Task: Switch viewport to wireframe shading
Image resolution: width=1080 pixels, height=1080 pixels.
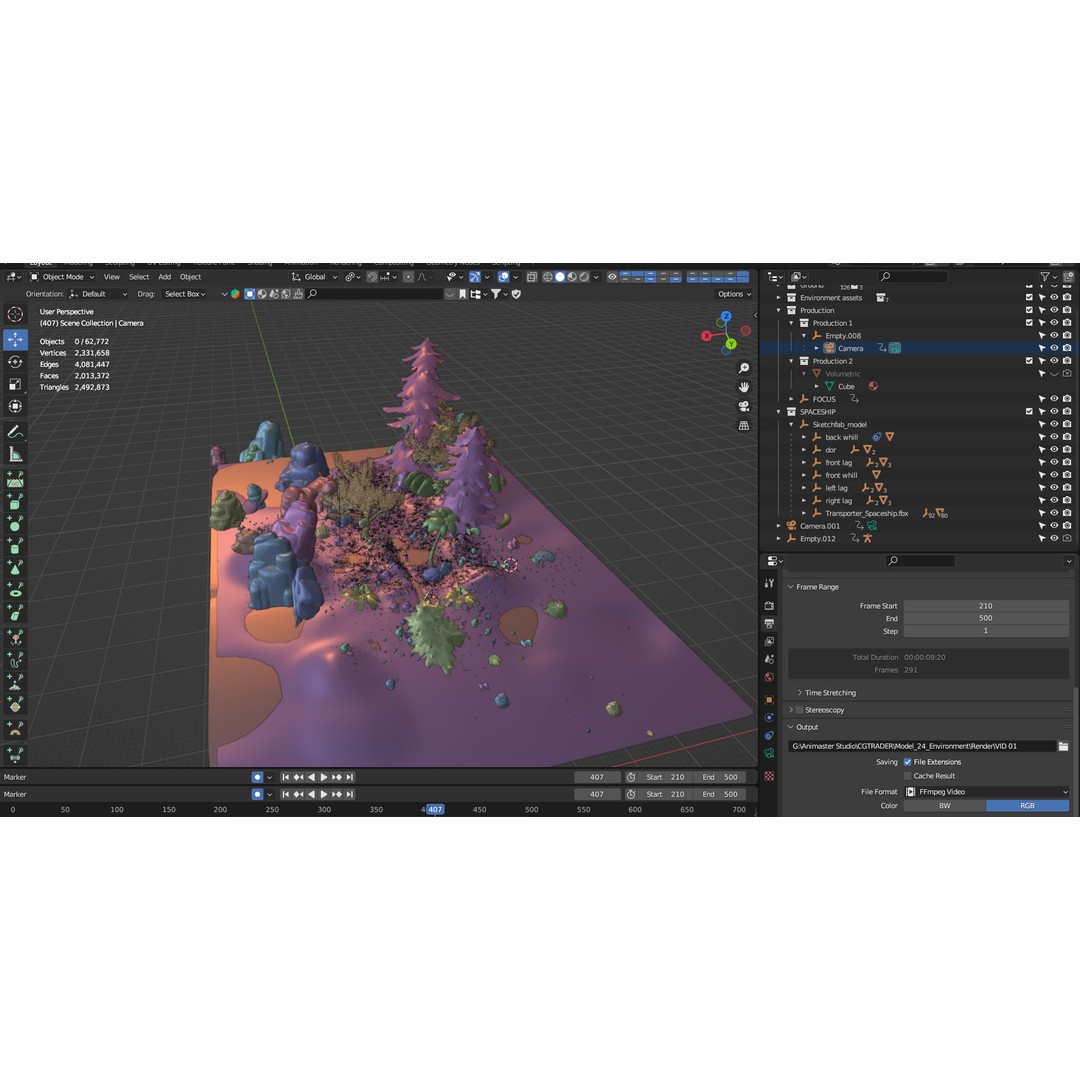Action: pos(548,277)
